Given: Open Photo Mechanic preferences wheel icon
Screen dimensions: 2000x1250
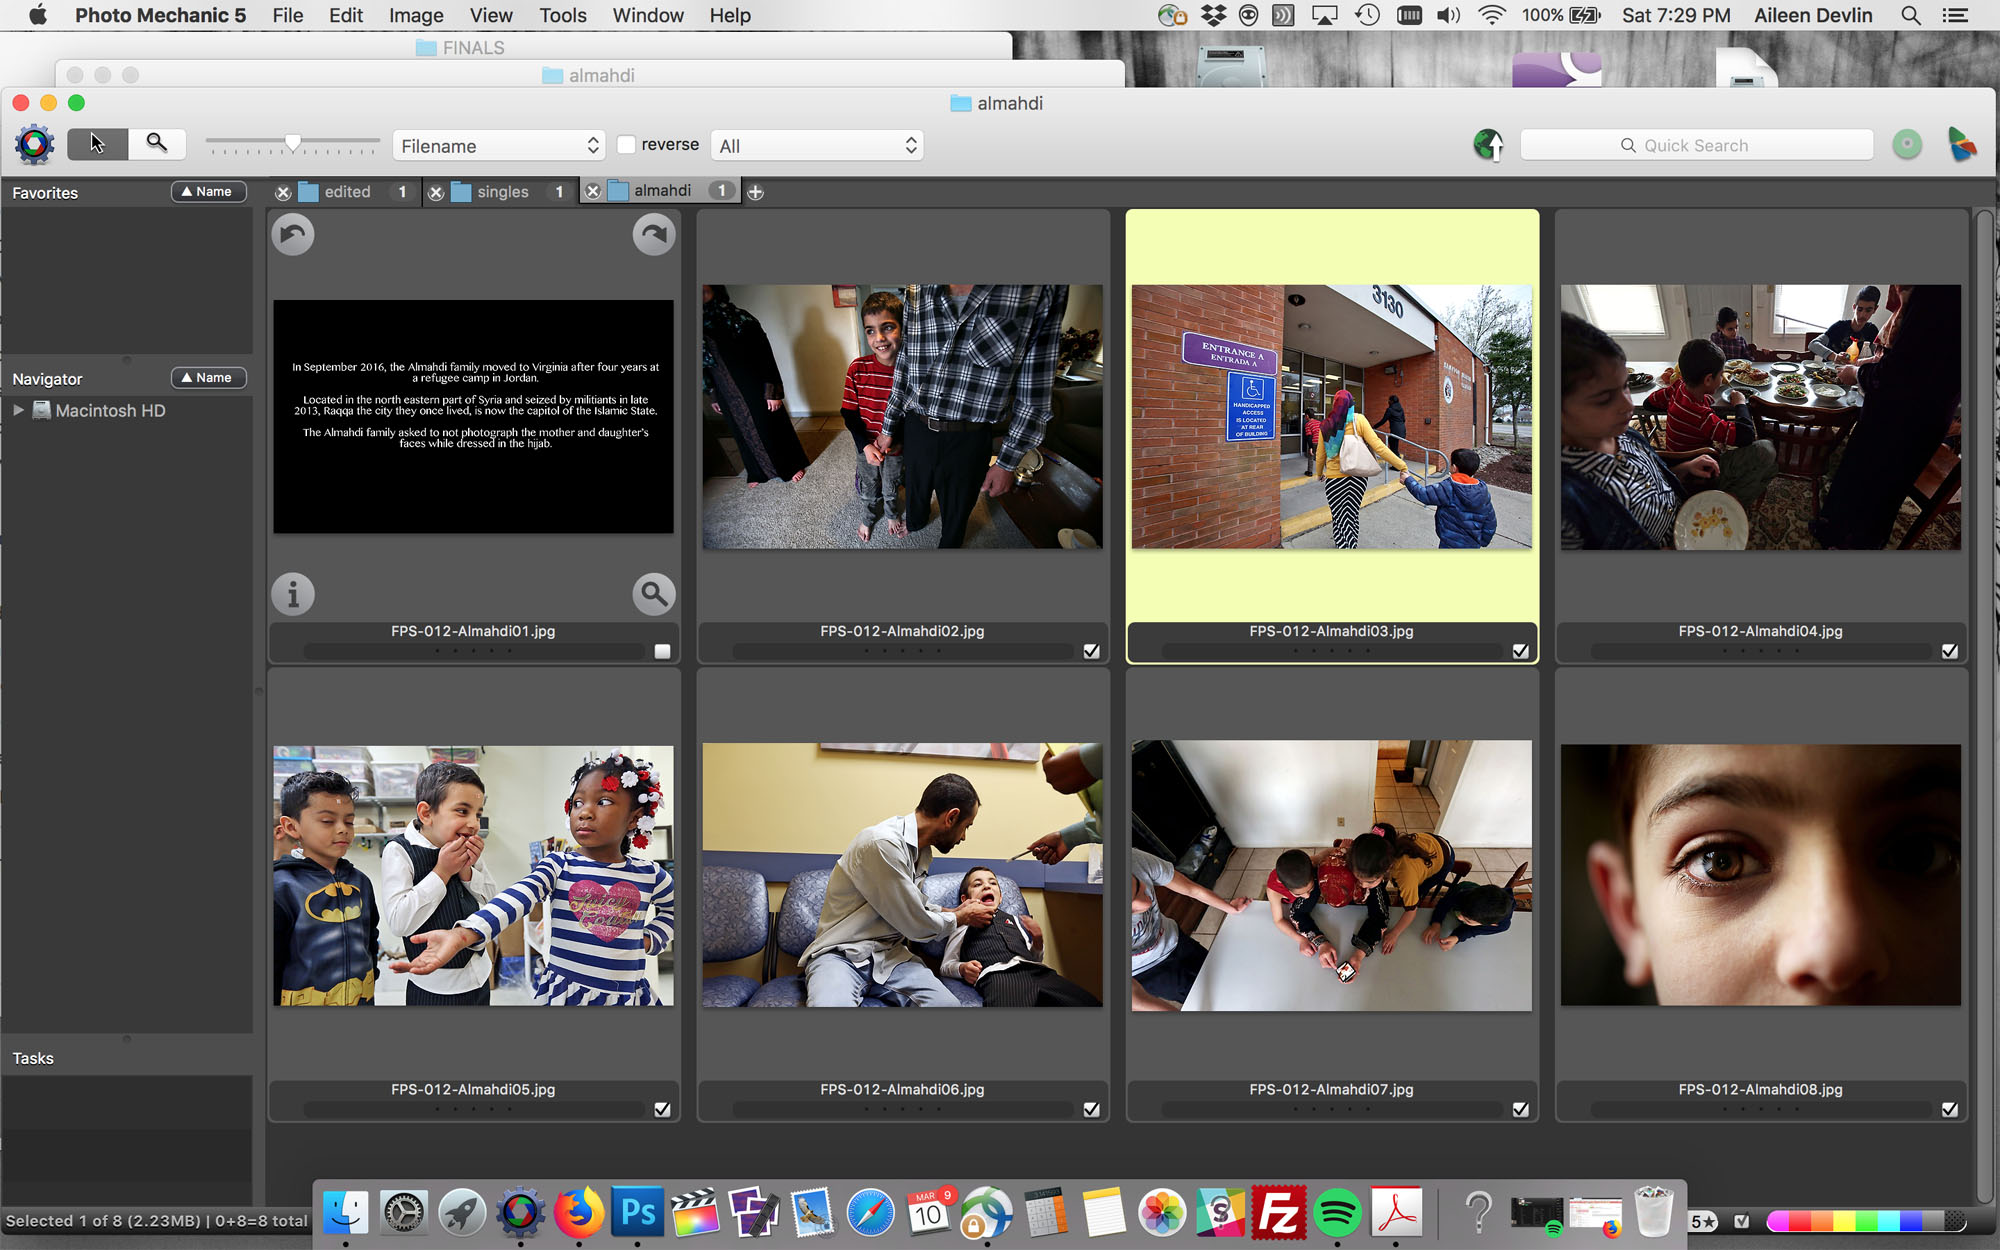Looking at the screenshot, I should pos(35,145).
